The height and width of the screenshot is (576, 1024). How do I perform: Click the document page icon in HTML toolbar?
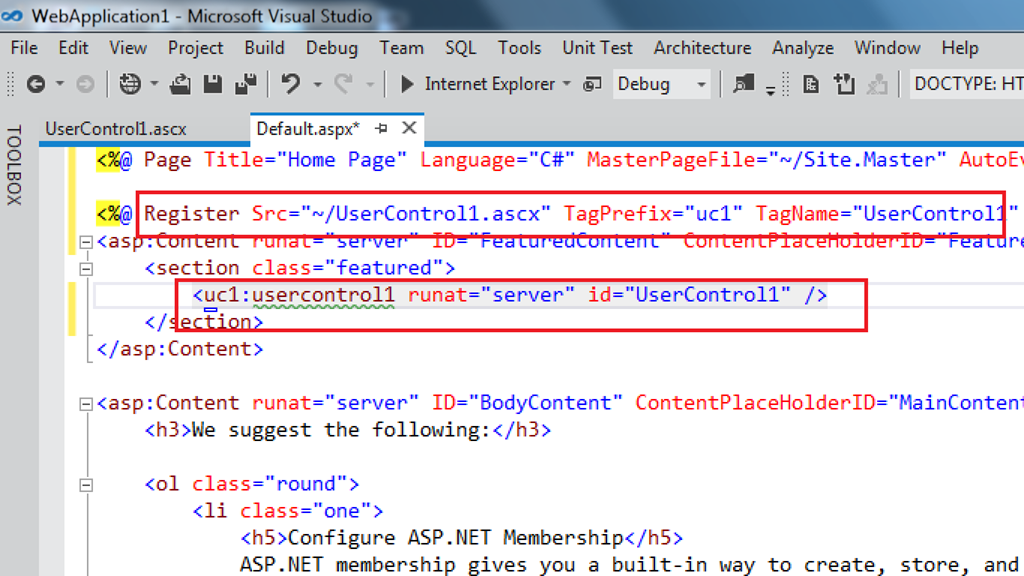[x=811, y=84]
